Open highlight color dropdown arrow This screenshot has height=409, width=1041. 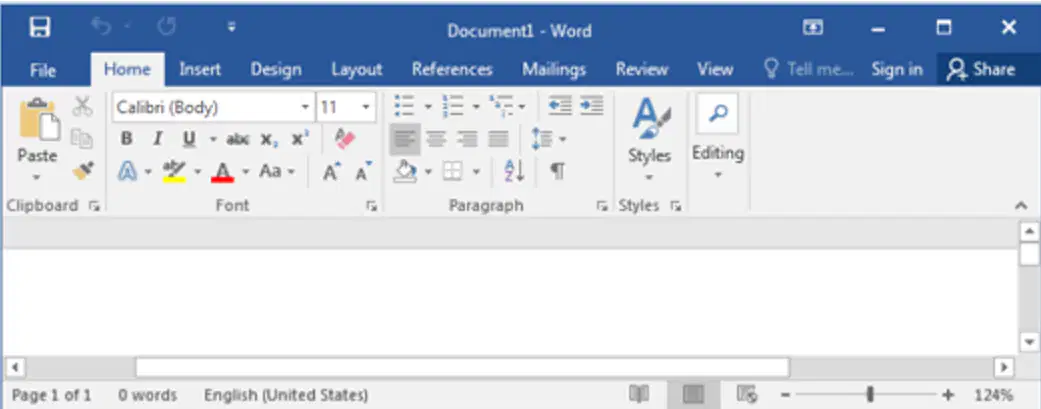pos(197,171)
